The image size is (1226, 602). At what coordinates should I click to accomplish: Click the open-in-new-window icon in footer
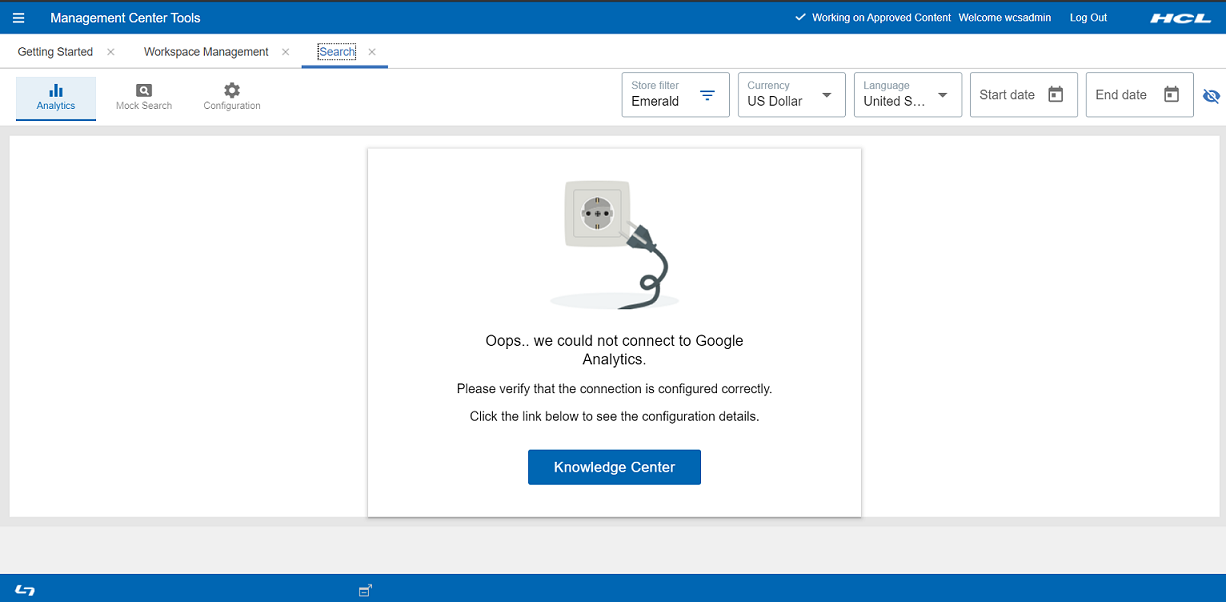pyautogui.click(x=365, y=590)
